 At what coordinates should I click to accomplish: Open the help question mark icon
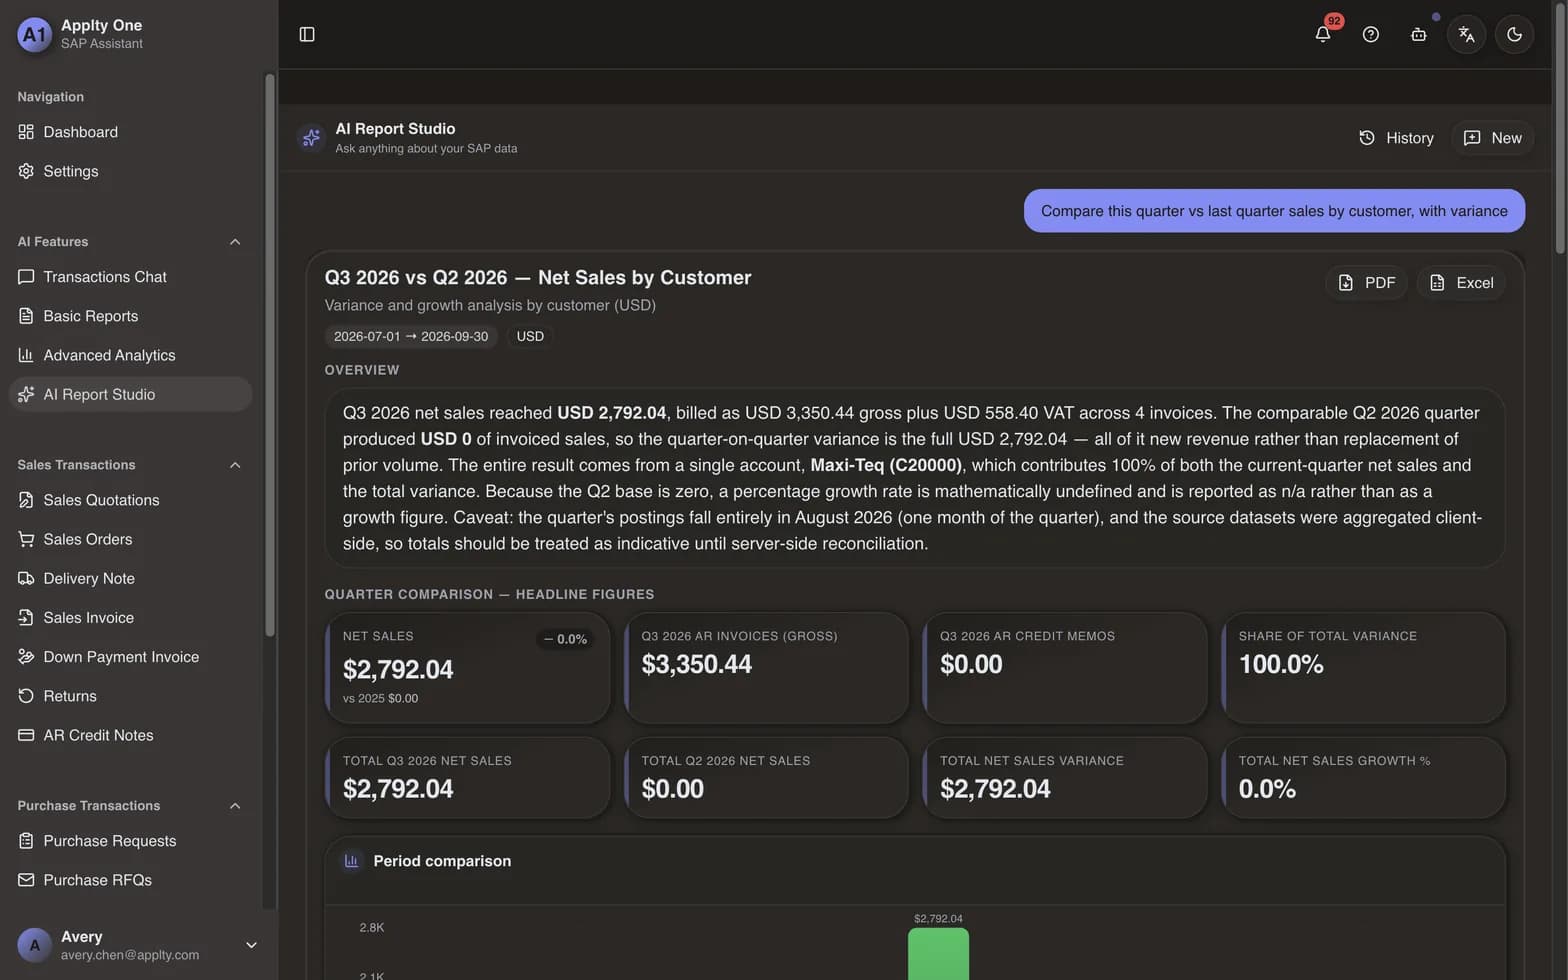click(1370, 34)
